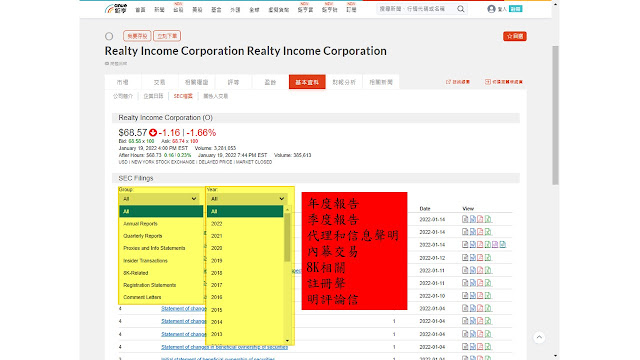Open gray document icon in 2022-01-10 row
Viewport: 640px width, 360px height.
click(465, 295)
